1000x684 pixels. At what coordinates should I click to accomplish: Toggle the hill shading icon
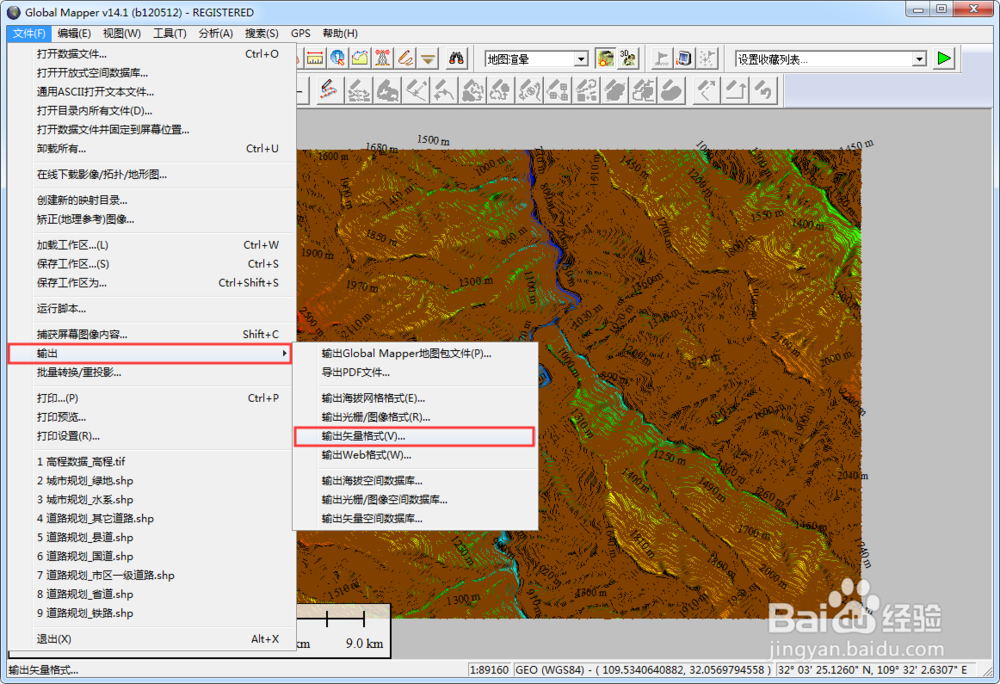(605, 59)
